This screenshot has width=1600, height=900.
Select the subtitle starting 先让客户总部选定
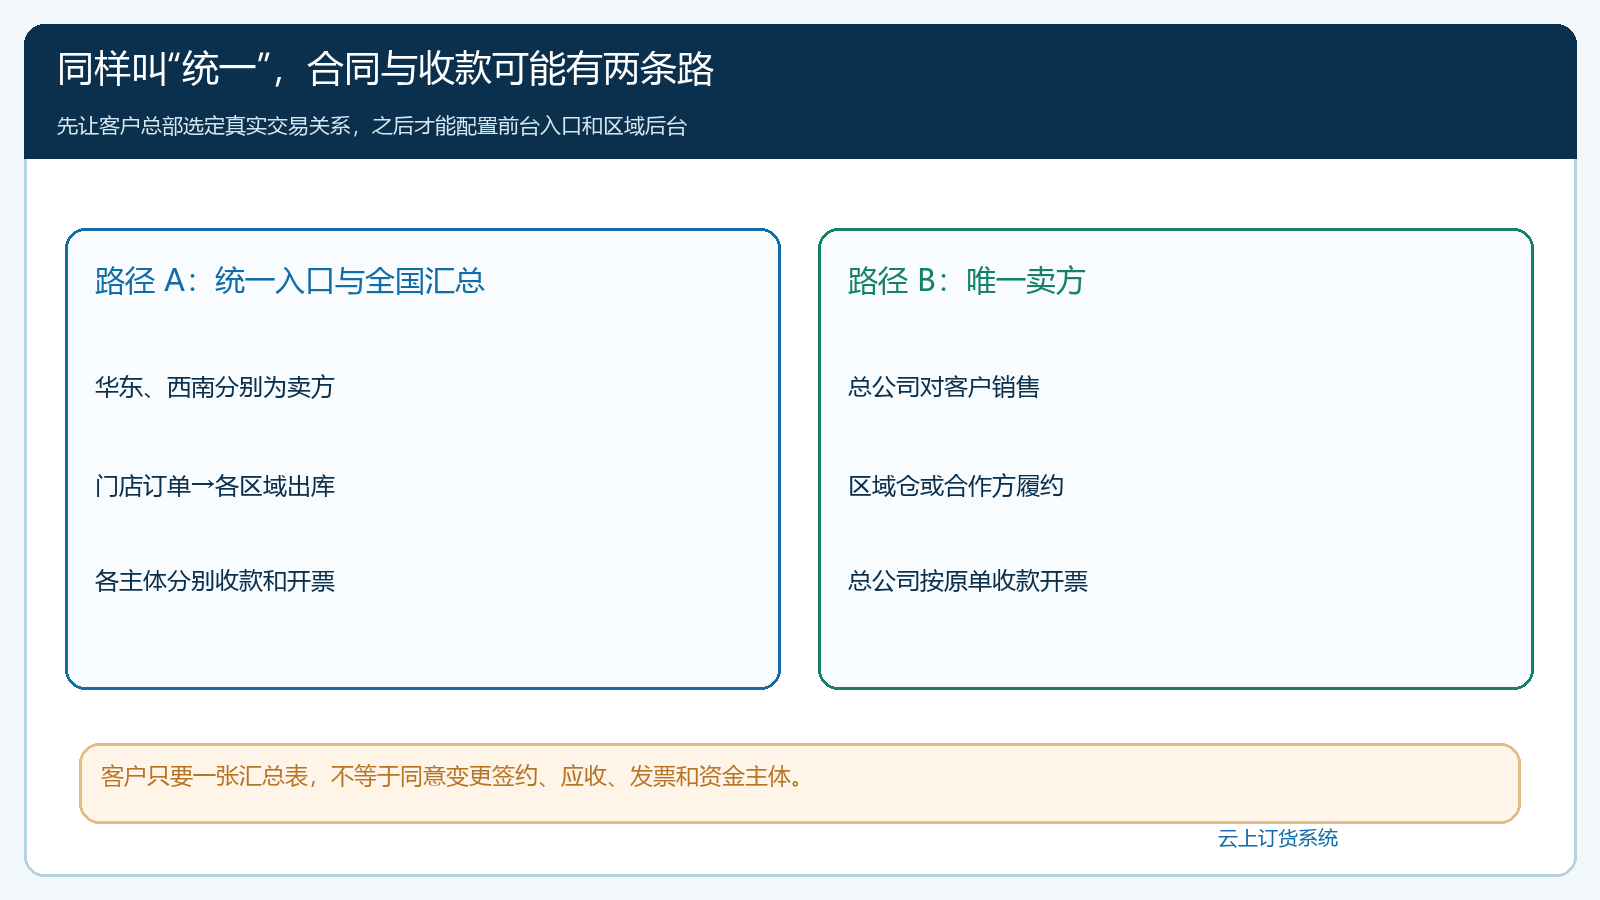[372, 126]
